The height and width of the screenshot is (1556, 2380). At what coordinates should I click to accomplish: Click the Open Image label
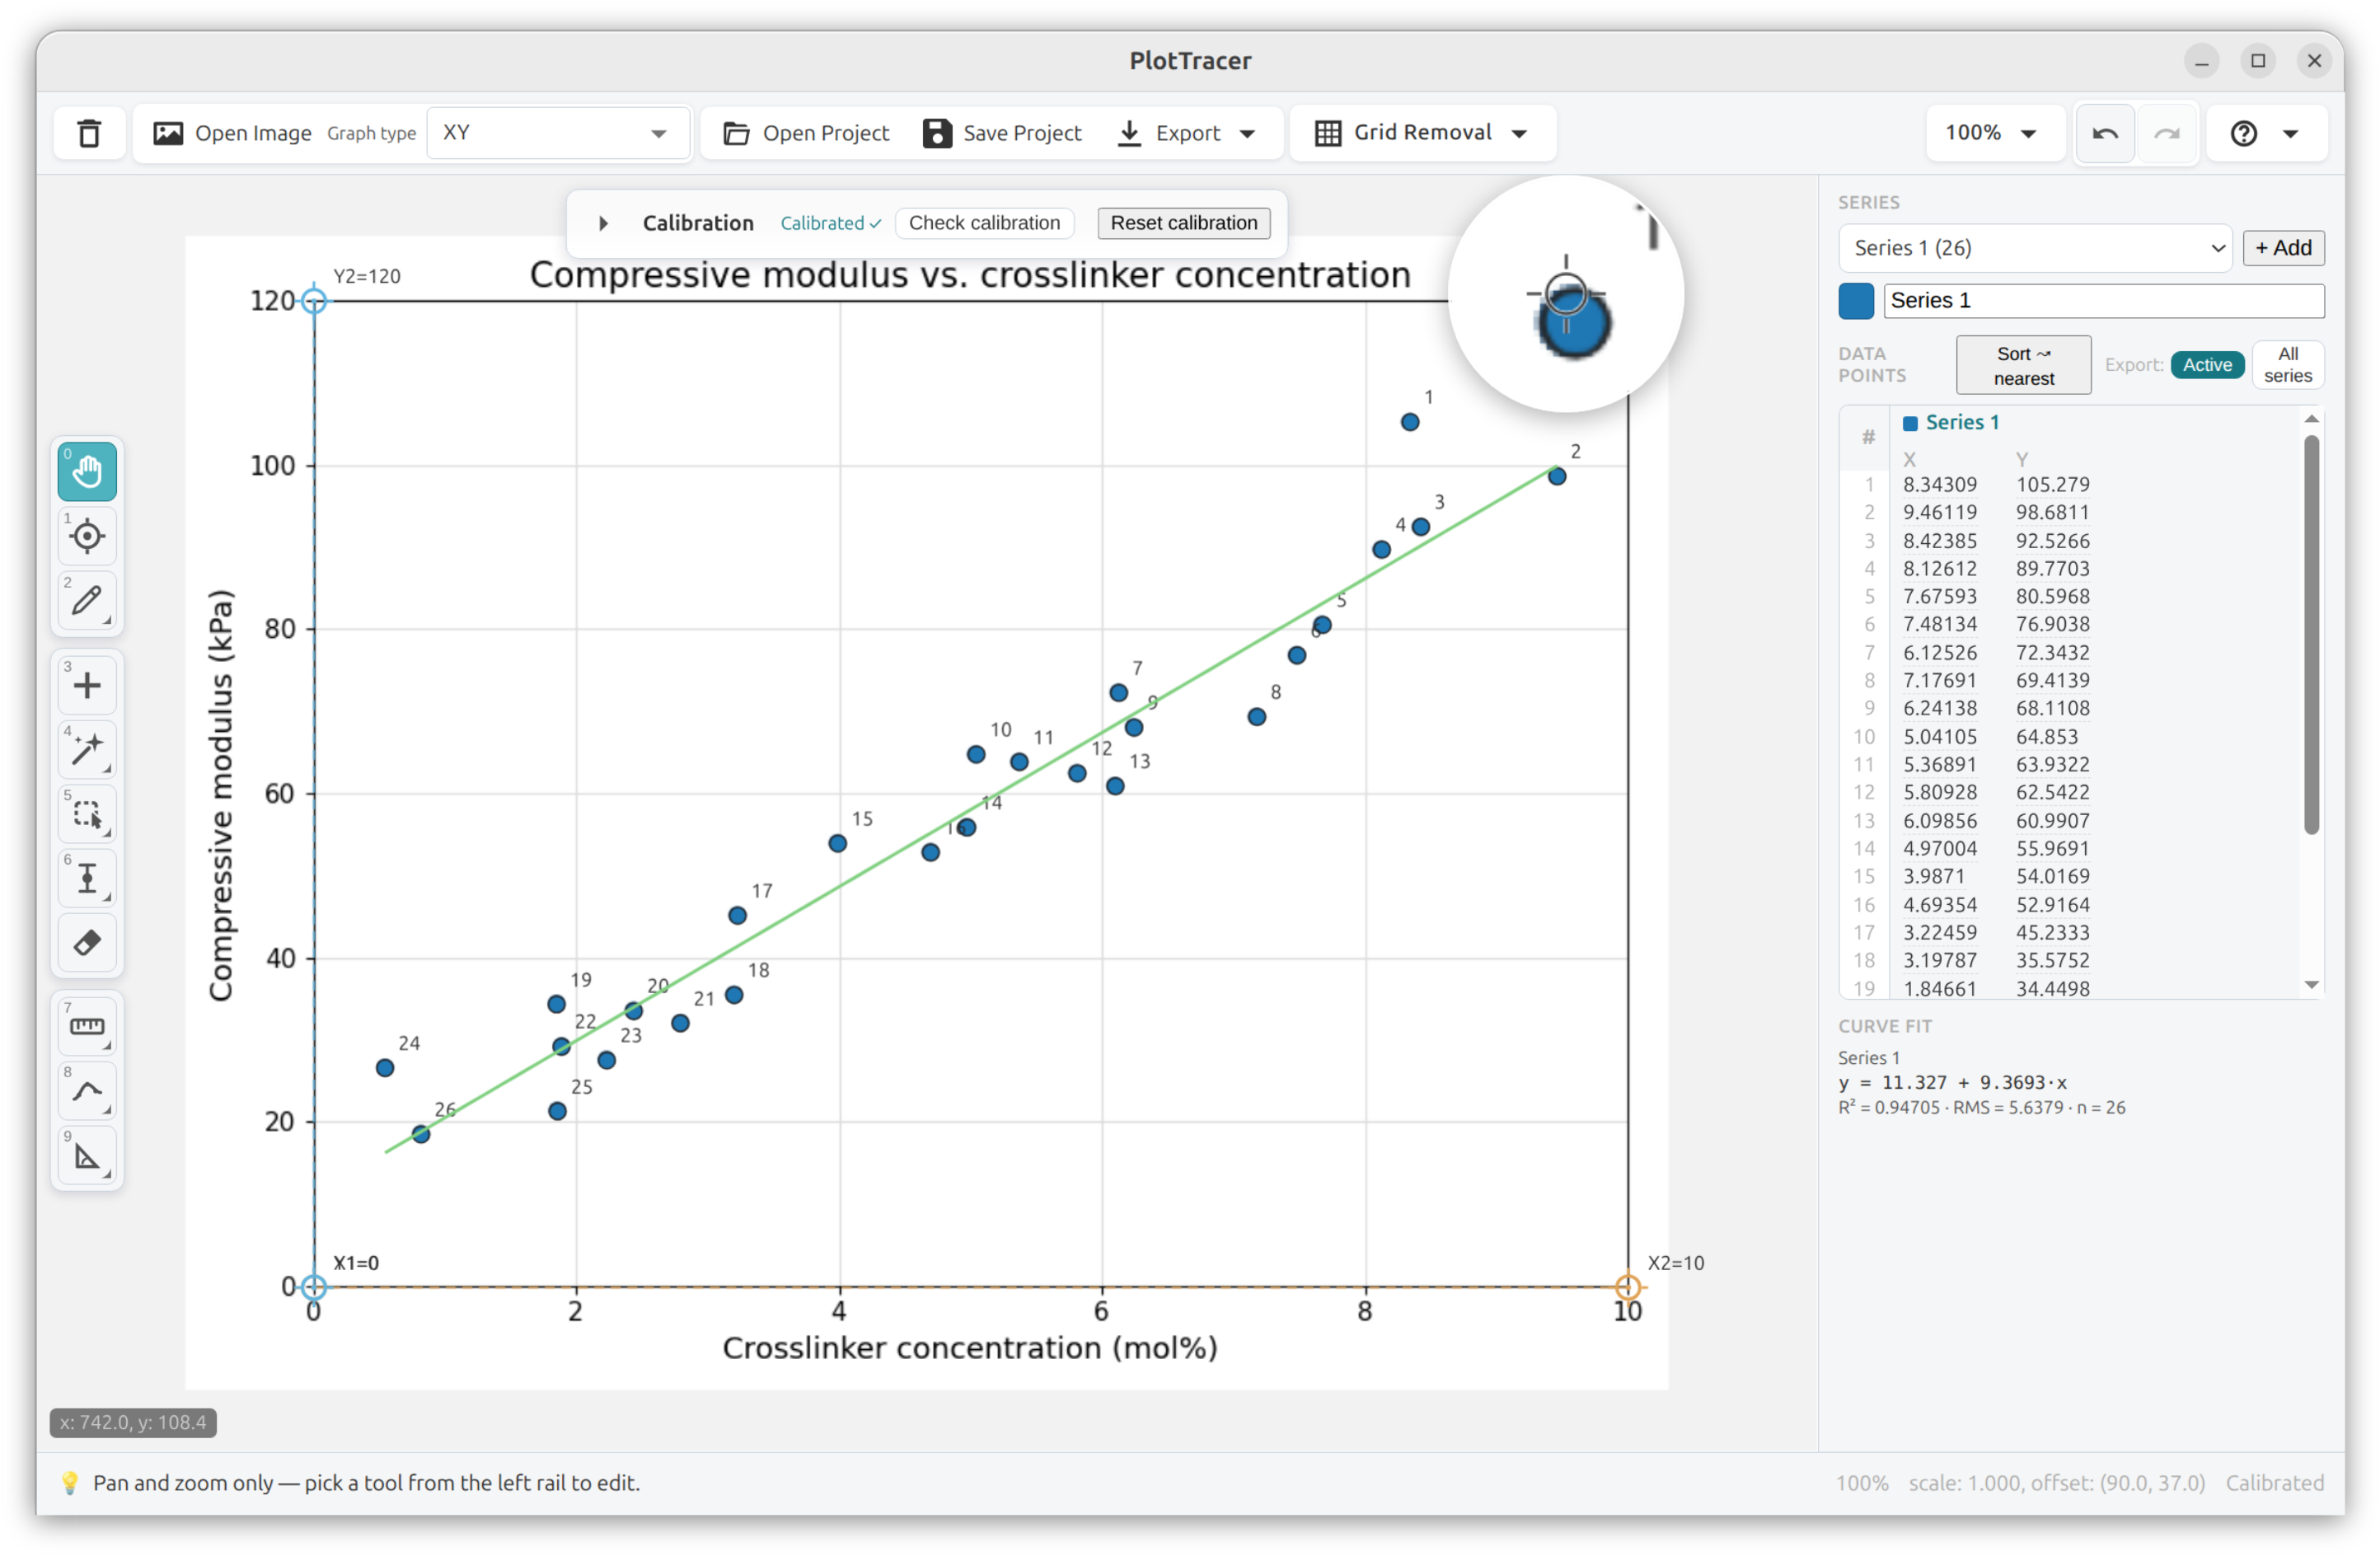(253, 133)
